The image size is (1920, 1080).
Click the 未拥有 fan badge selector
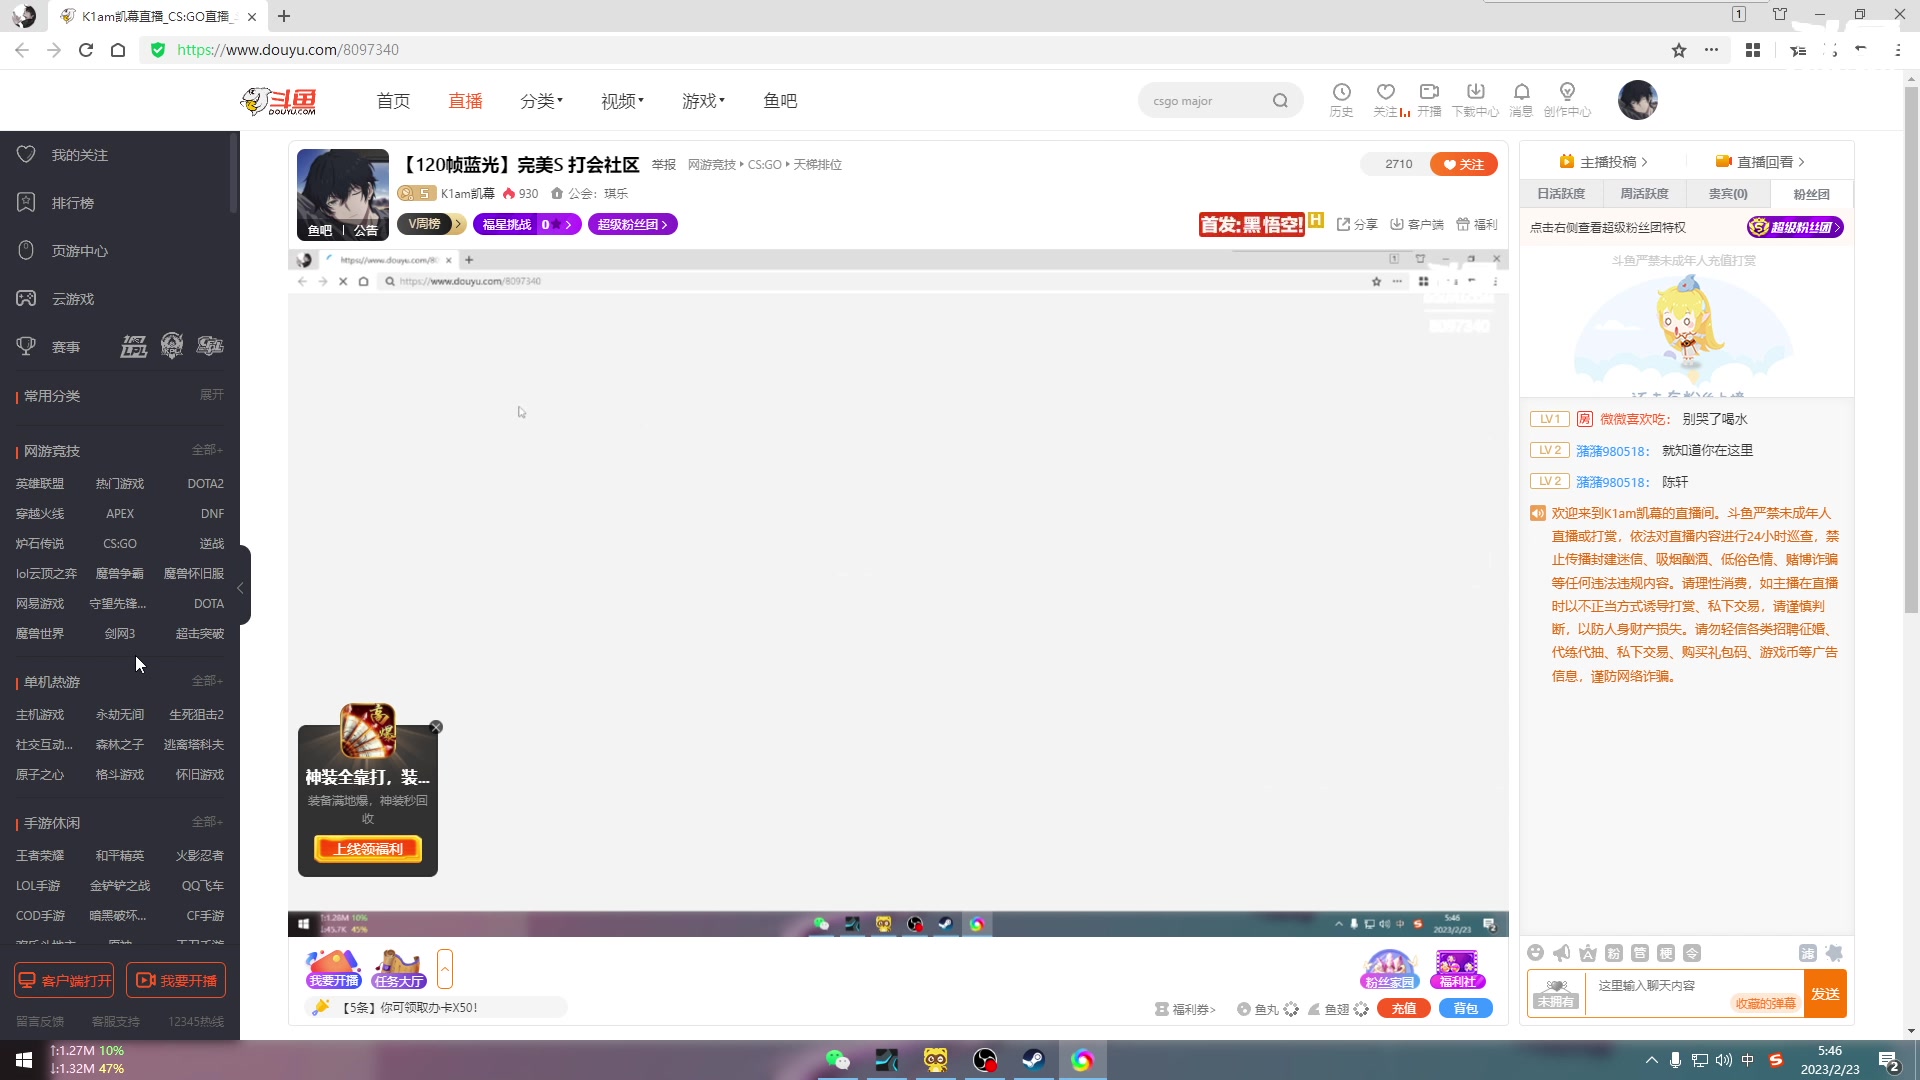click(x=1556, y=994)
